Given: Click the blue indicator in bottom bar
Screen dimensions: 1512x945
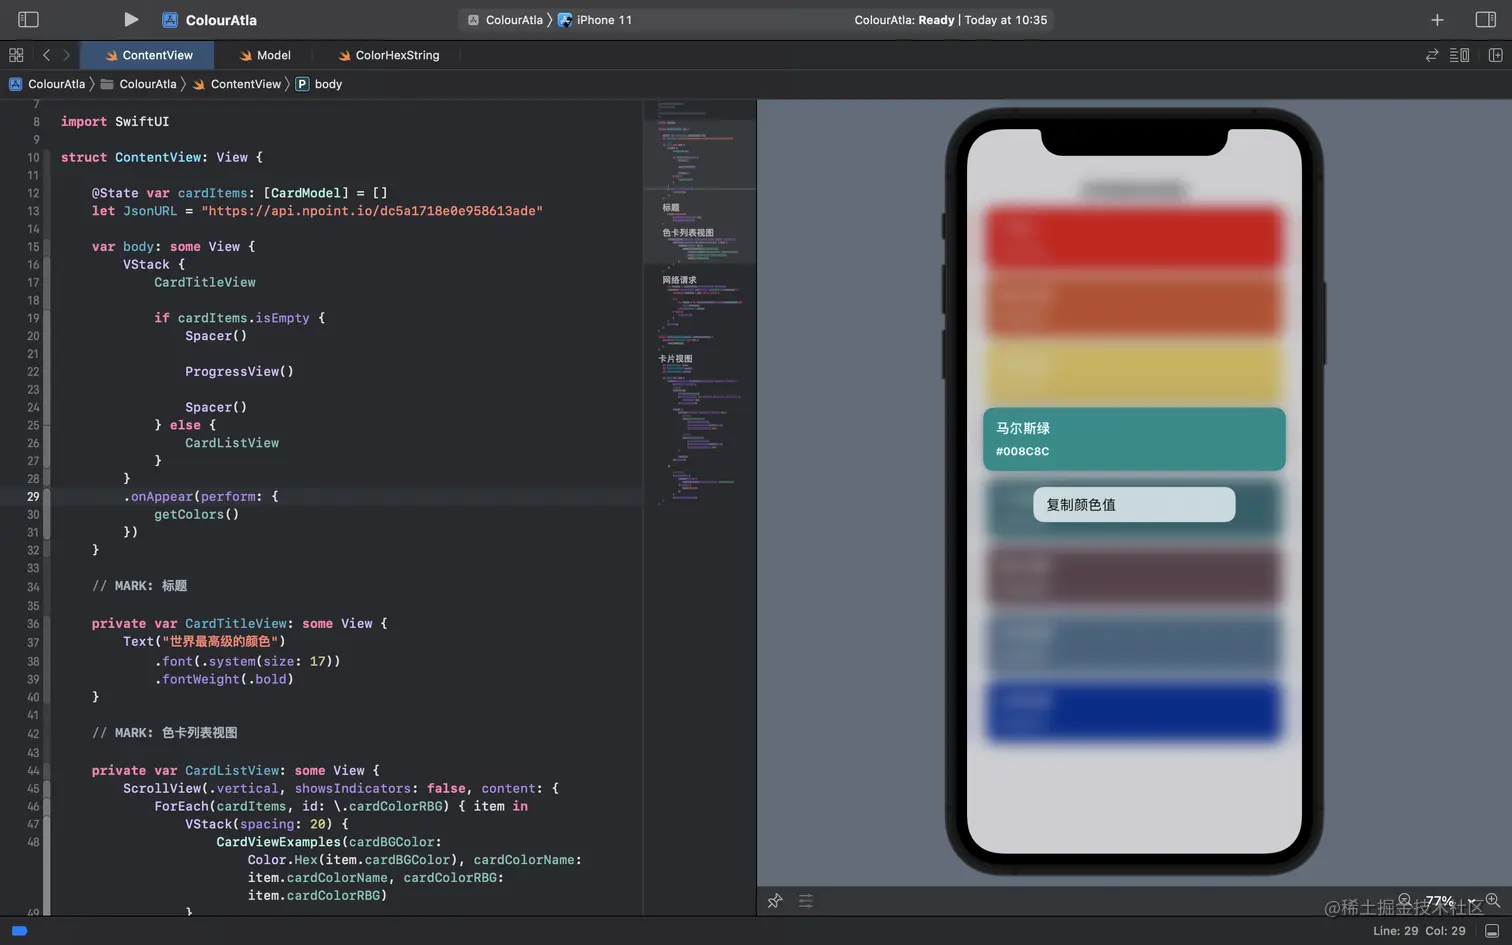Looking at the screenshot, I should click(x=19, y=931).
